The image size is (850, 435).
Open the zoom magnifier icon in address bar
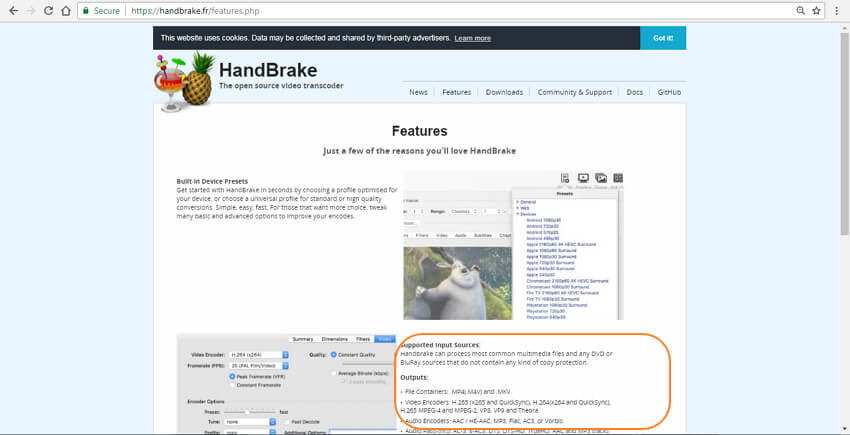click(800, 11)
